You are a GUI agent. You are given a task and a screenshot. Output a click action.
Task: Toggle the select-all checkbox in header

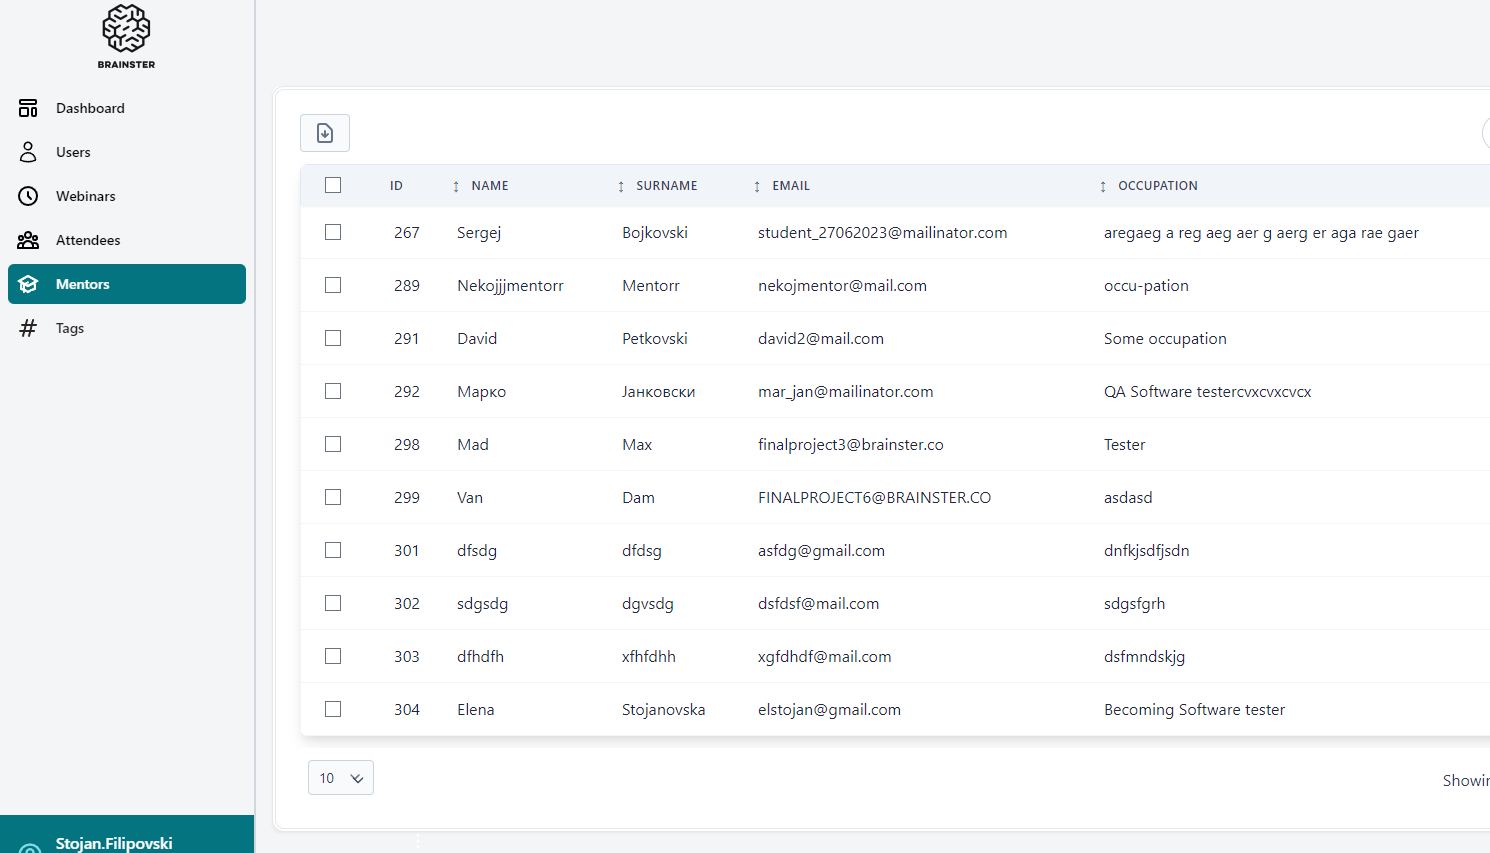333,185
